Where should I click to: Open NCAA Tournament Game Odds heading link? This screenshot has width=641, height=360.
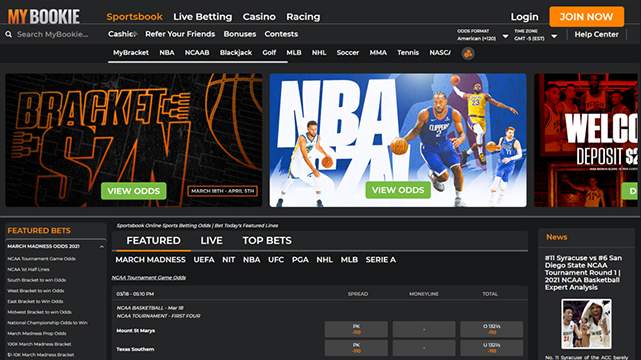point(149,277)
